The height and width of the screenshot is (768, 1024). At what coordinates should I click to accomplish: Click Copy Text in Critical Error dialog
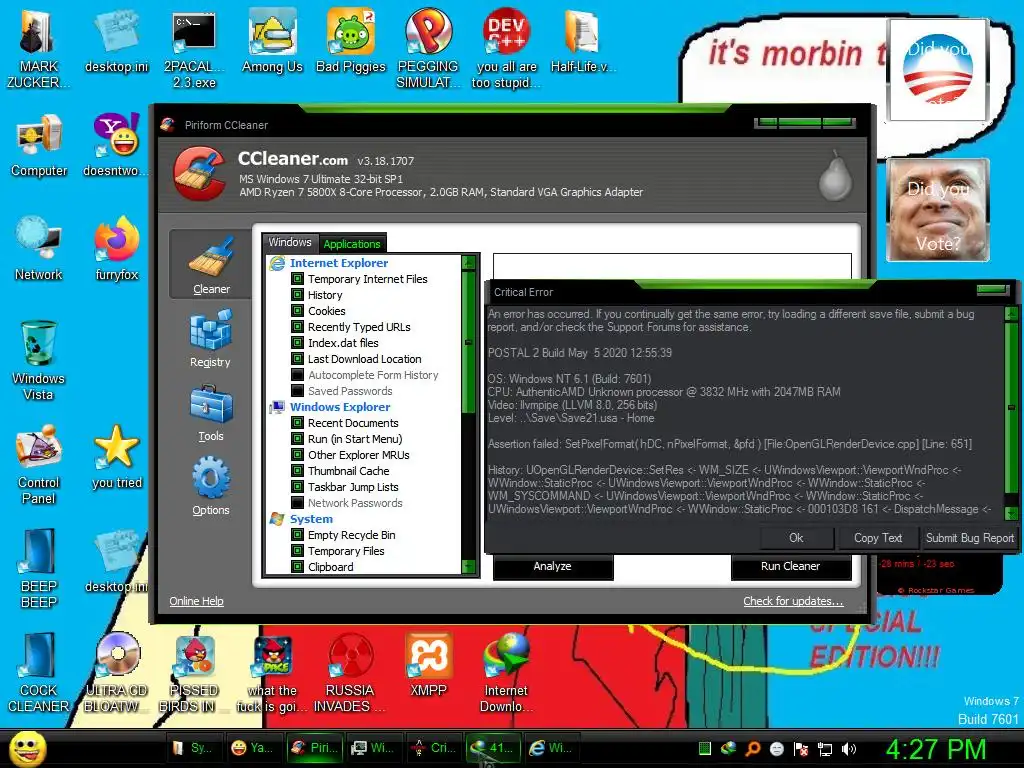tap(878, 538)
